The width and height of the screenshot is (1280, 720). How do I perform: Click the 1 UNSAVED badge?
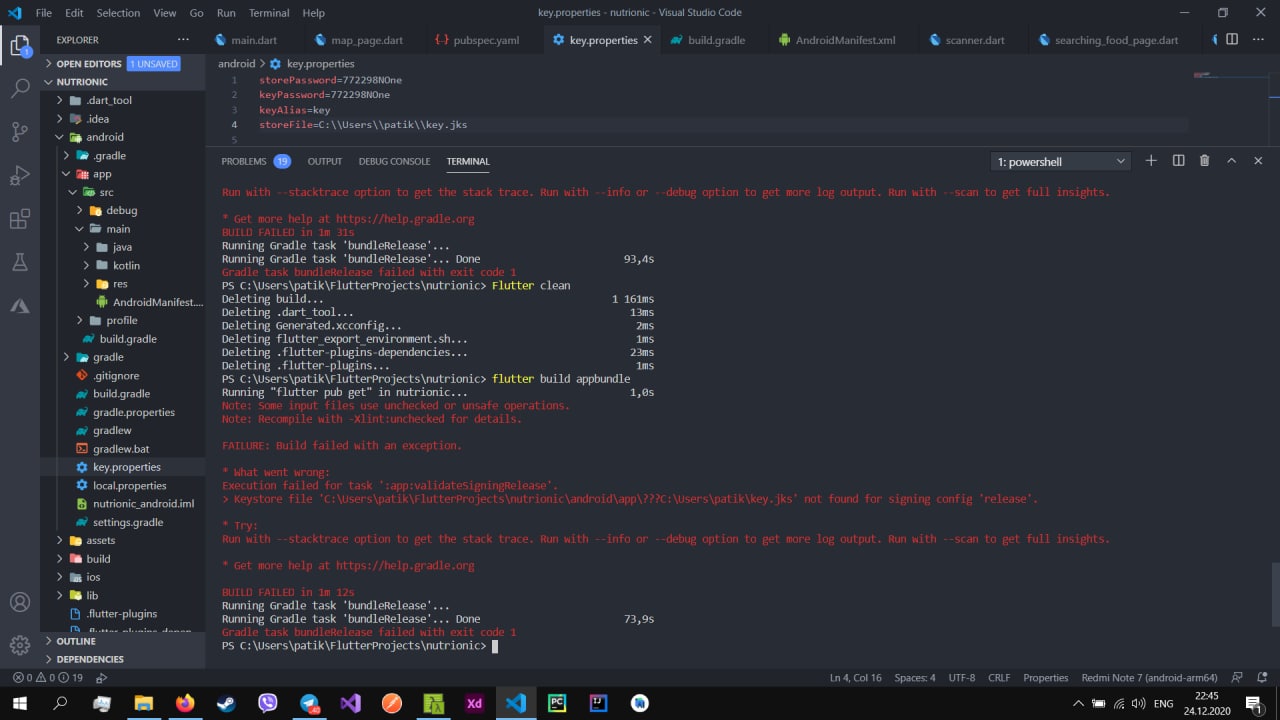(x=153, y=64)
